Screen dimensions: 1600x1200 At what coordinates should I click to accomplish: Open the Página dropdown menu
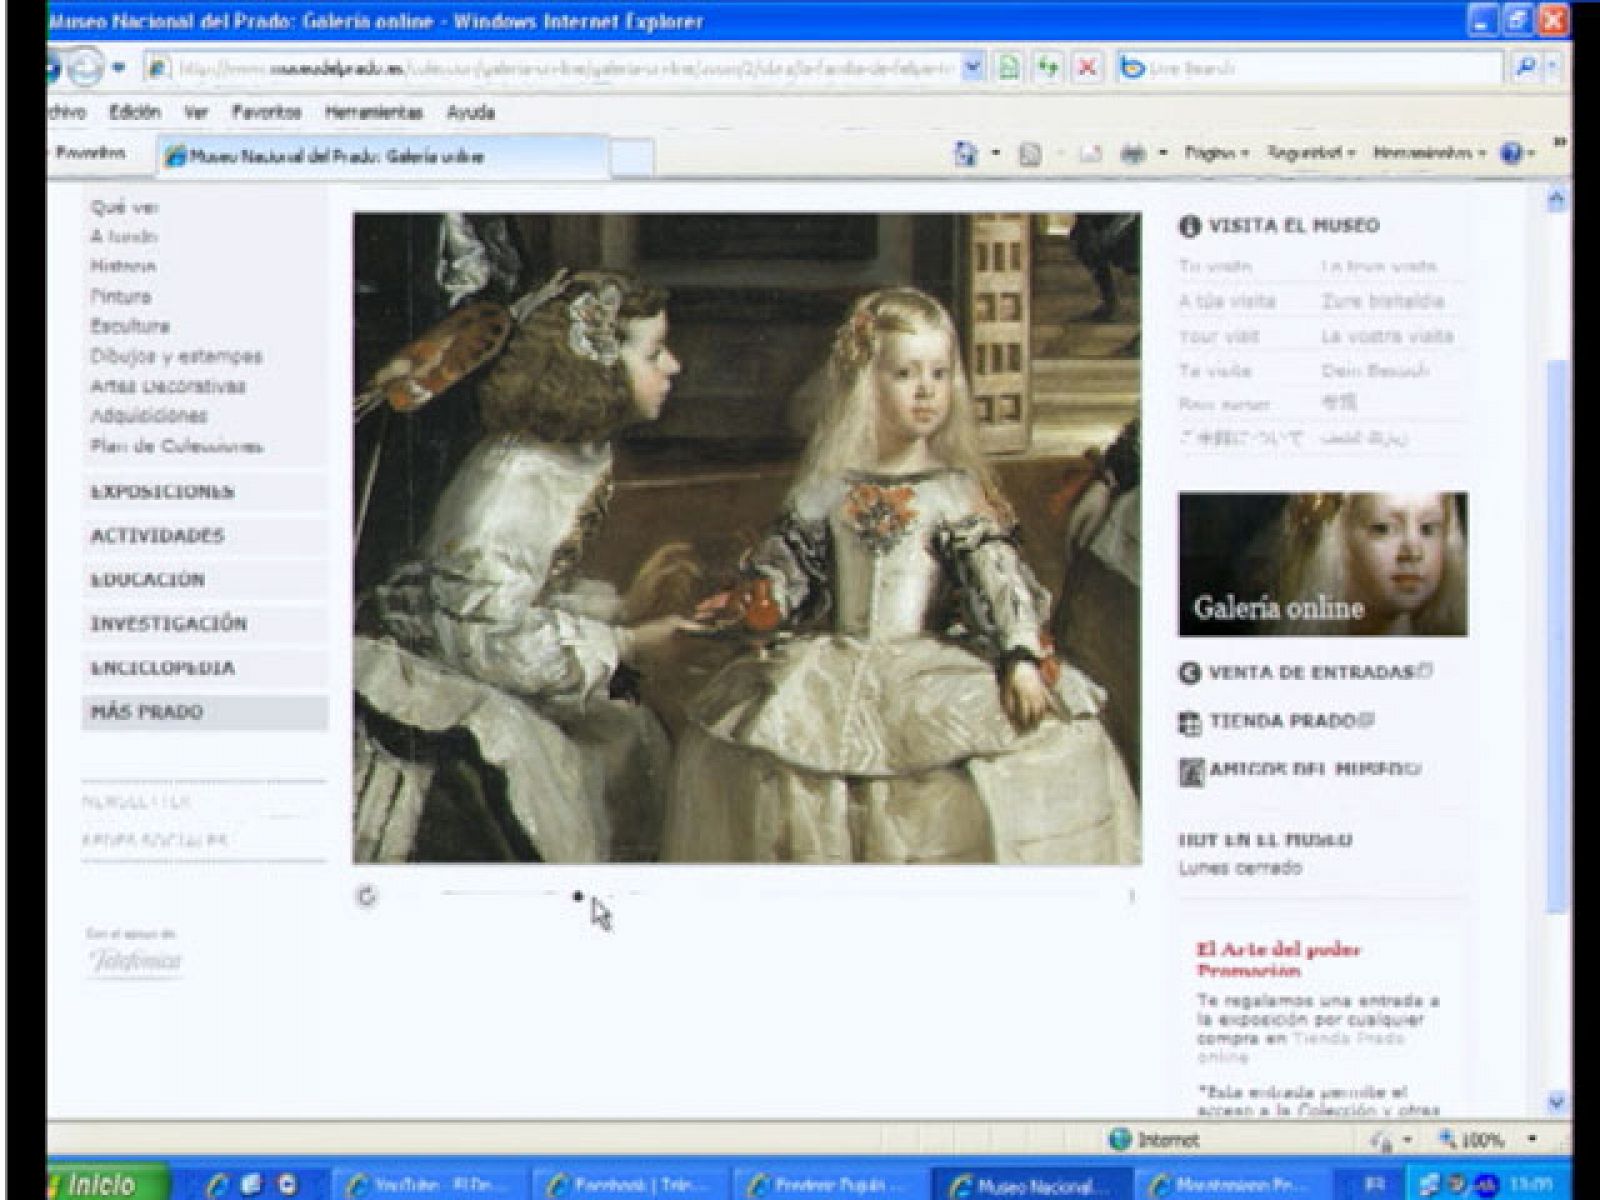coord(1216,154)
